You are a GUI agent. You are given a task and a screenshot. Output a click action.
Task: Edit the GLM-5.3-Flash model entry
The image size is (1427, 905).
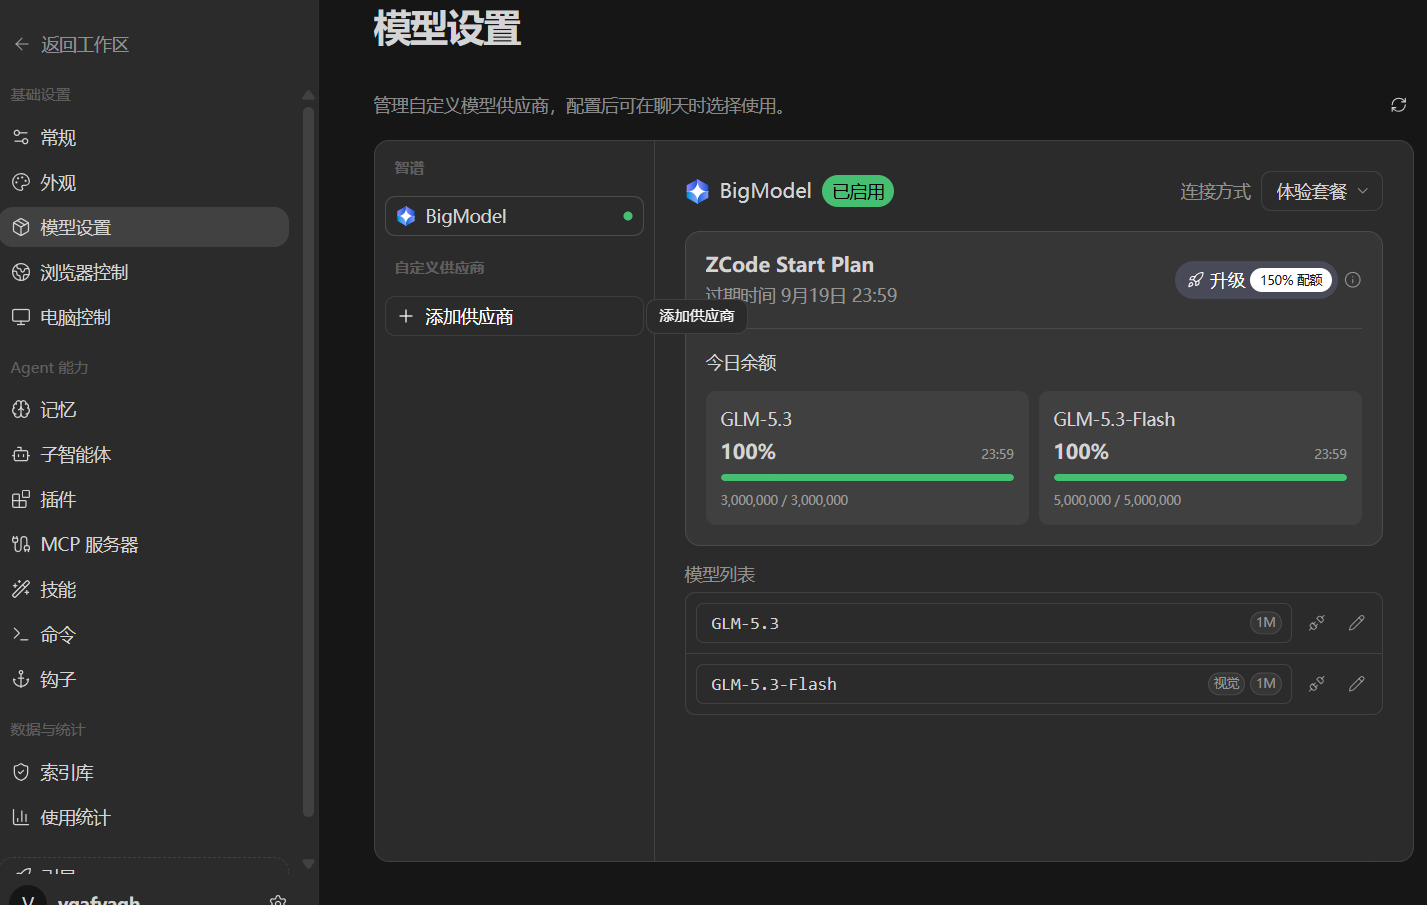click(1357, 684)
